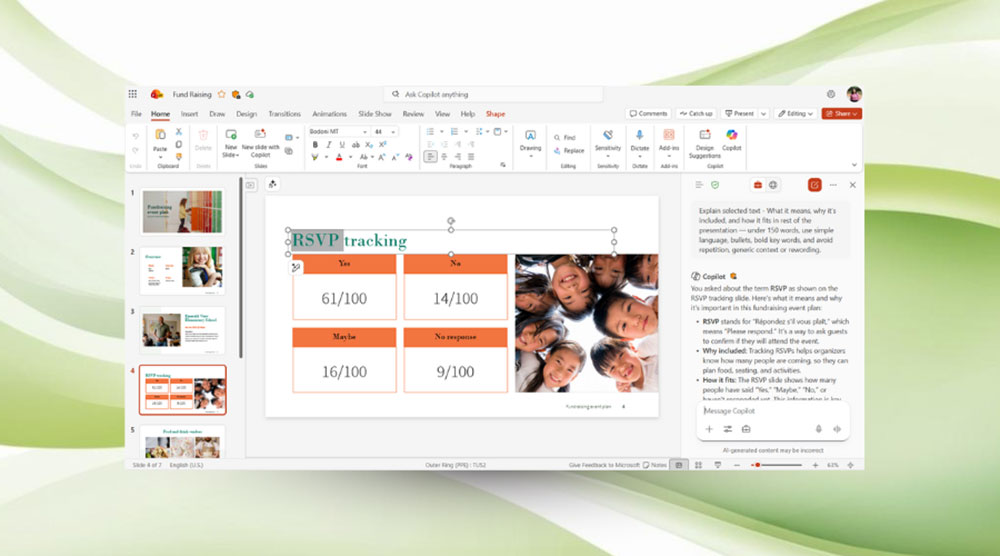Cut the selection with the scissors icon
Image resolution: width=1000 pixels, height=556 pixels.
click(x=179, y=131)
